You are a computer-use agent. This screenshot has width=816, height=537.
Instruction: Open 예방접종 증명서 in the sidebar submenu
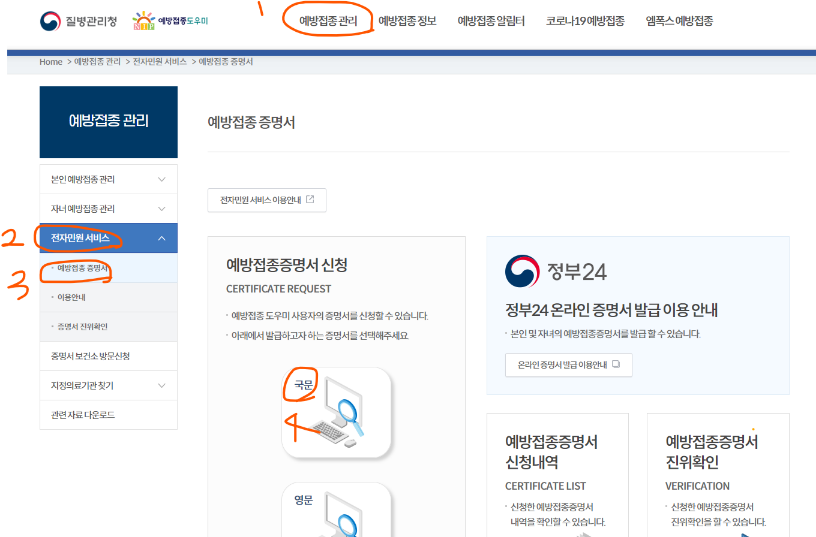pyautogui.click(x=109, y=268)
